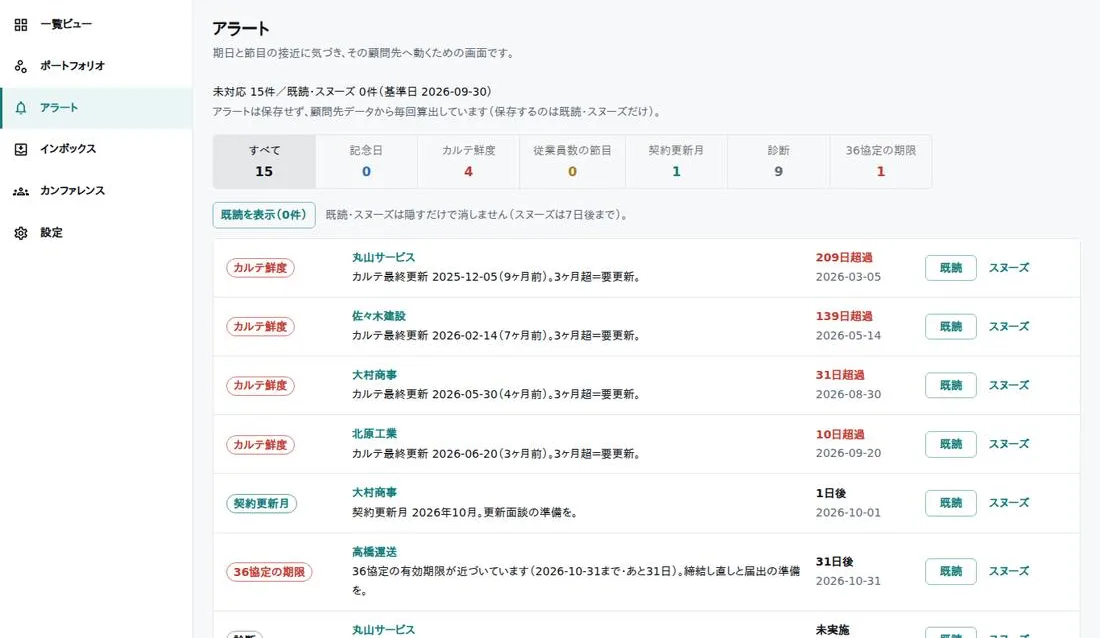Go to ポートフォリオ page

pyautogui.click(x=96, y=66)
